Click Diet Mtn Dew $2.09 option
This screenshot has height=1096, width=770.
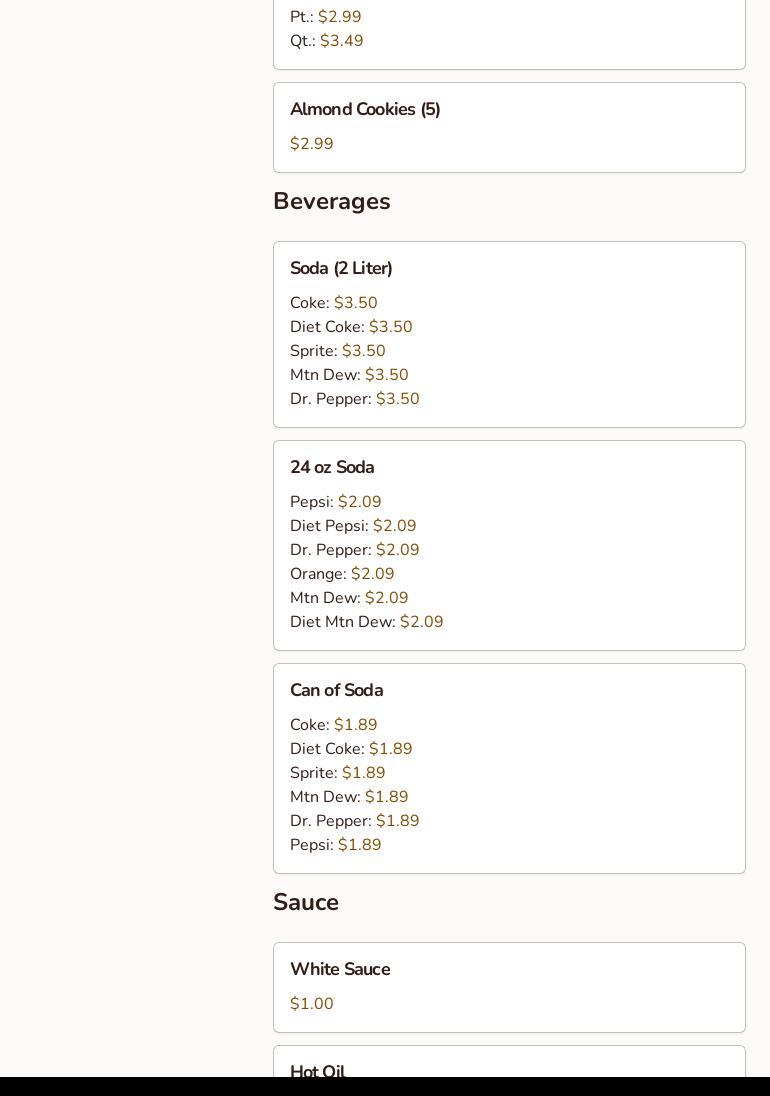[x=366, y=622]
